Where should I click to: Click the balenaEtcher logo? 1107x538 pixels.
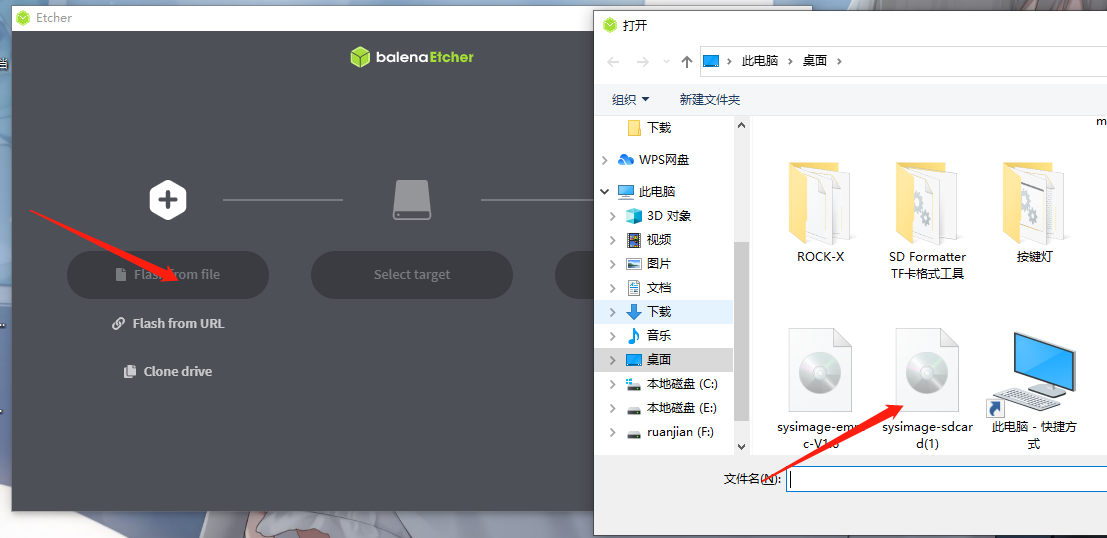pyautogui.click(x=412, y=57)
